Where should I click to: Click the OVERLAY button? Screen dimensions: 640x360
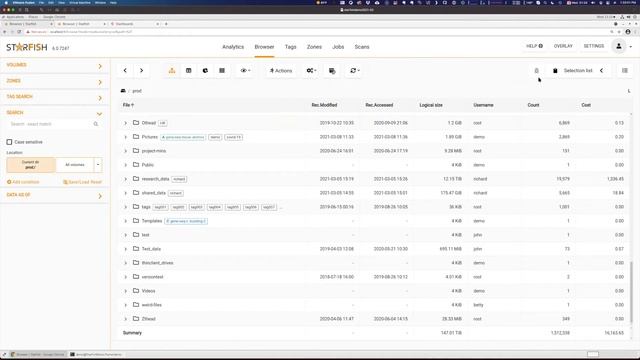point(563,46)
